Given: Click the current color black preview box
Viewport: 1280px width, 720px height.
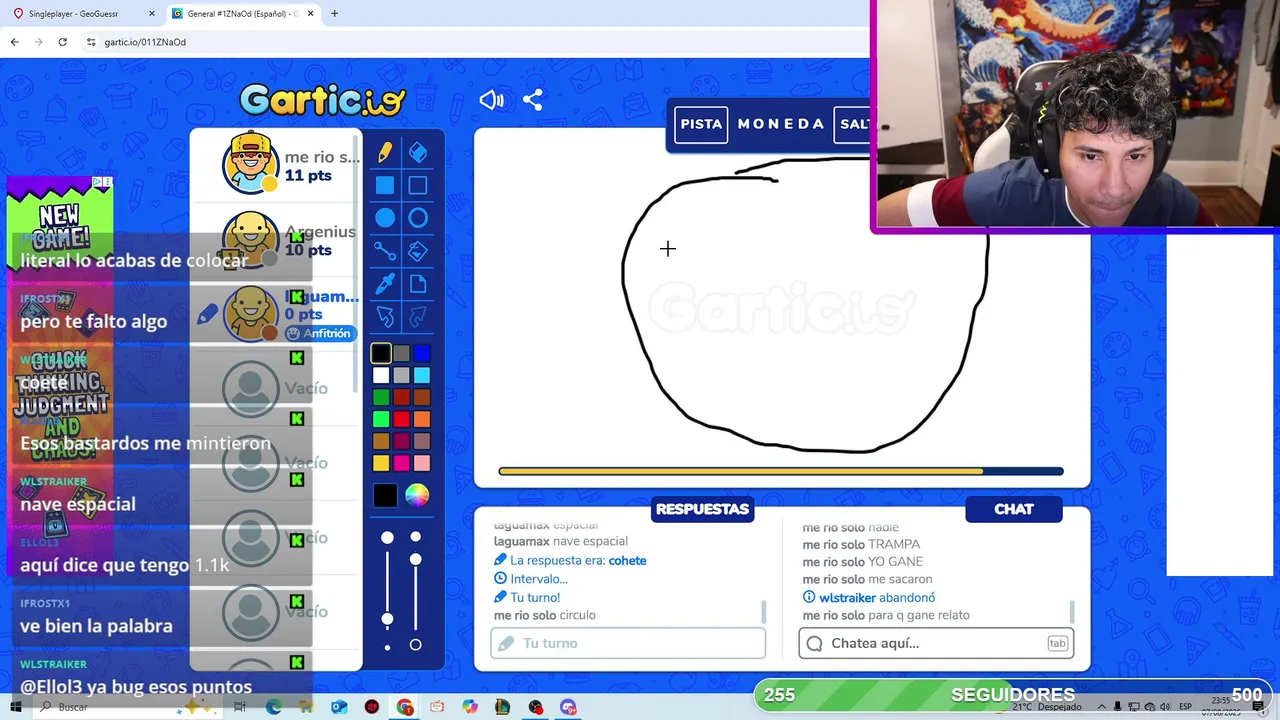Looking at the screenshot, I should click(385, 495).
